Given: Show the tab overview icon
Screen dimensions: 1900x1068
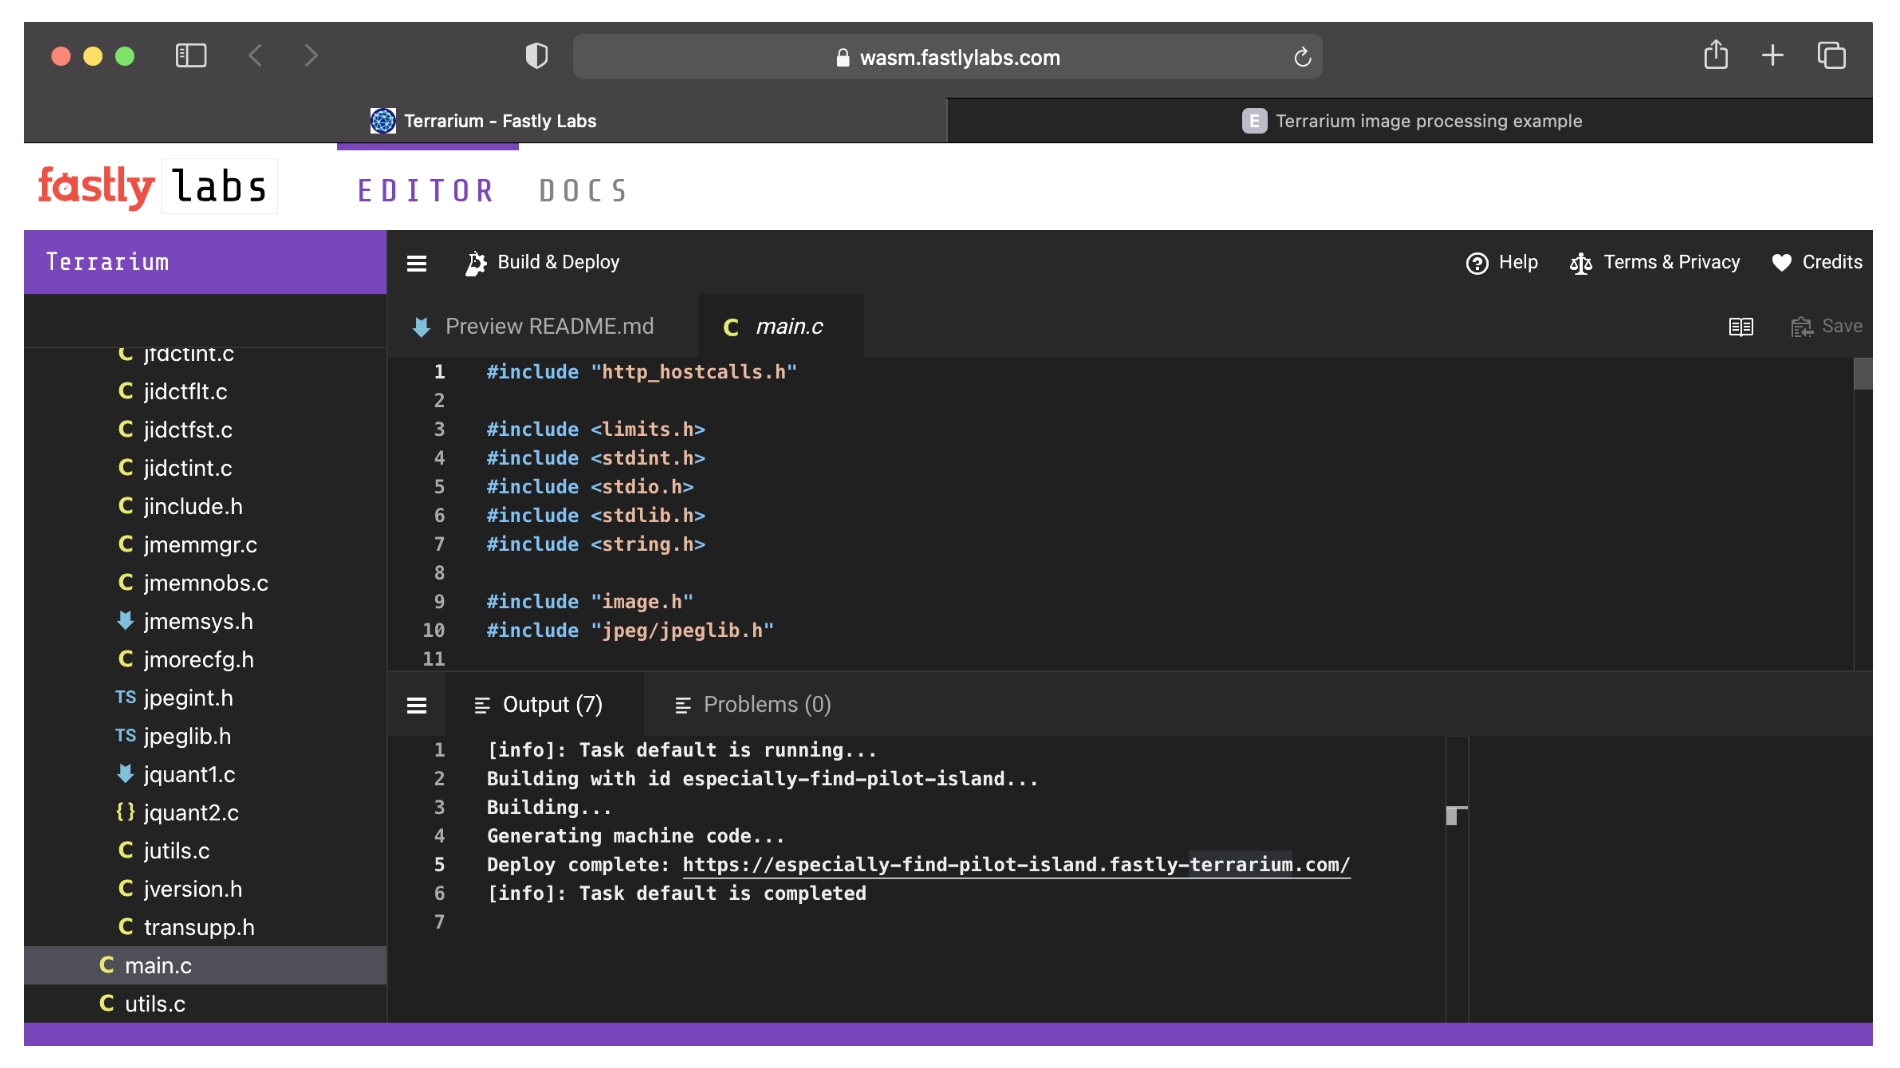Looking at the screenshot, I should [1831, 55].
